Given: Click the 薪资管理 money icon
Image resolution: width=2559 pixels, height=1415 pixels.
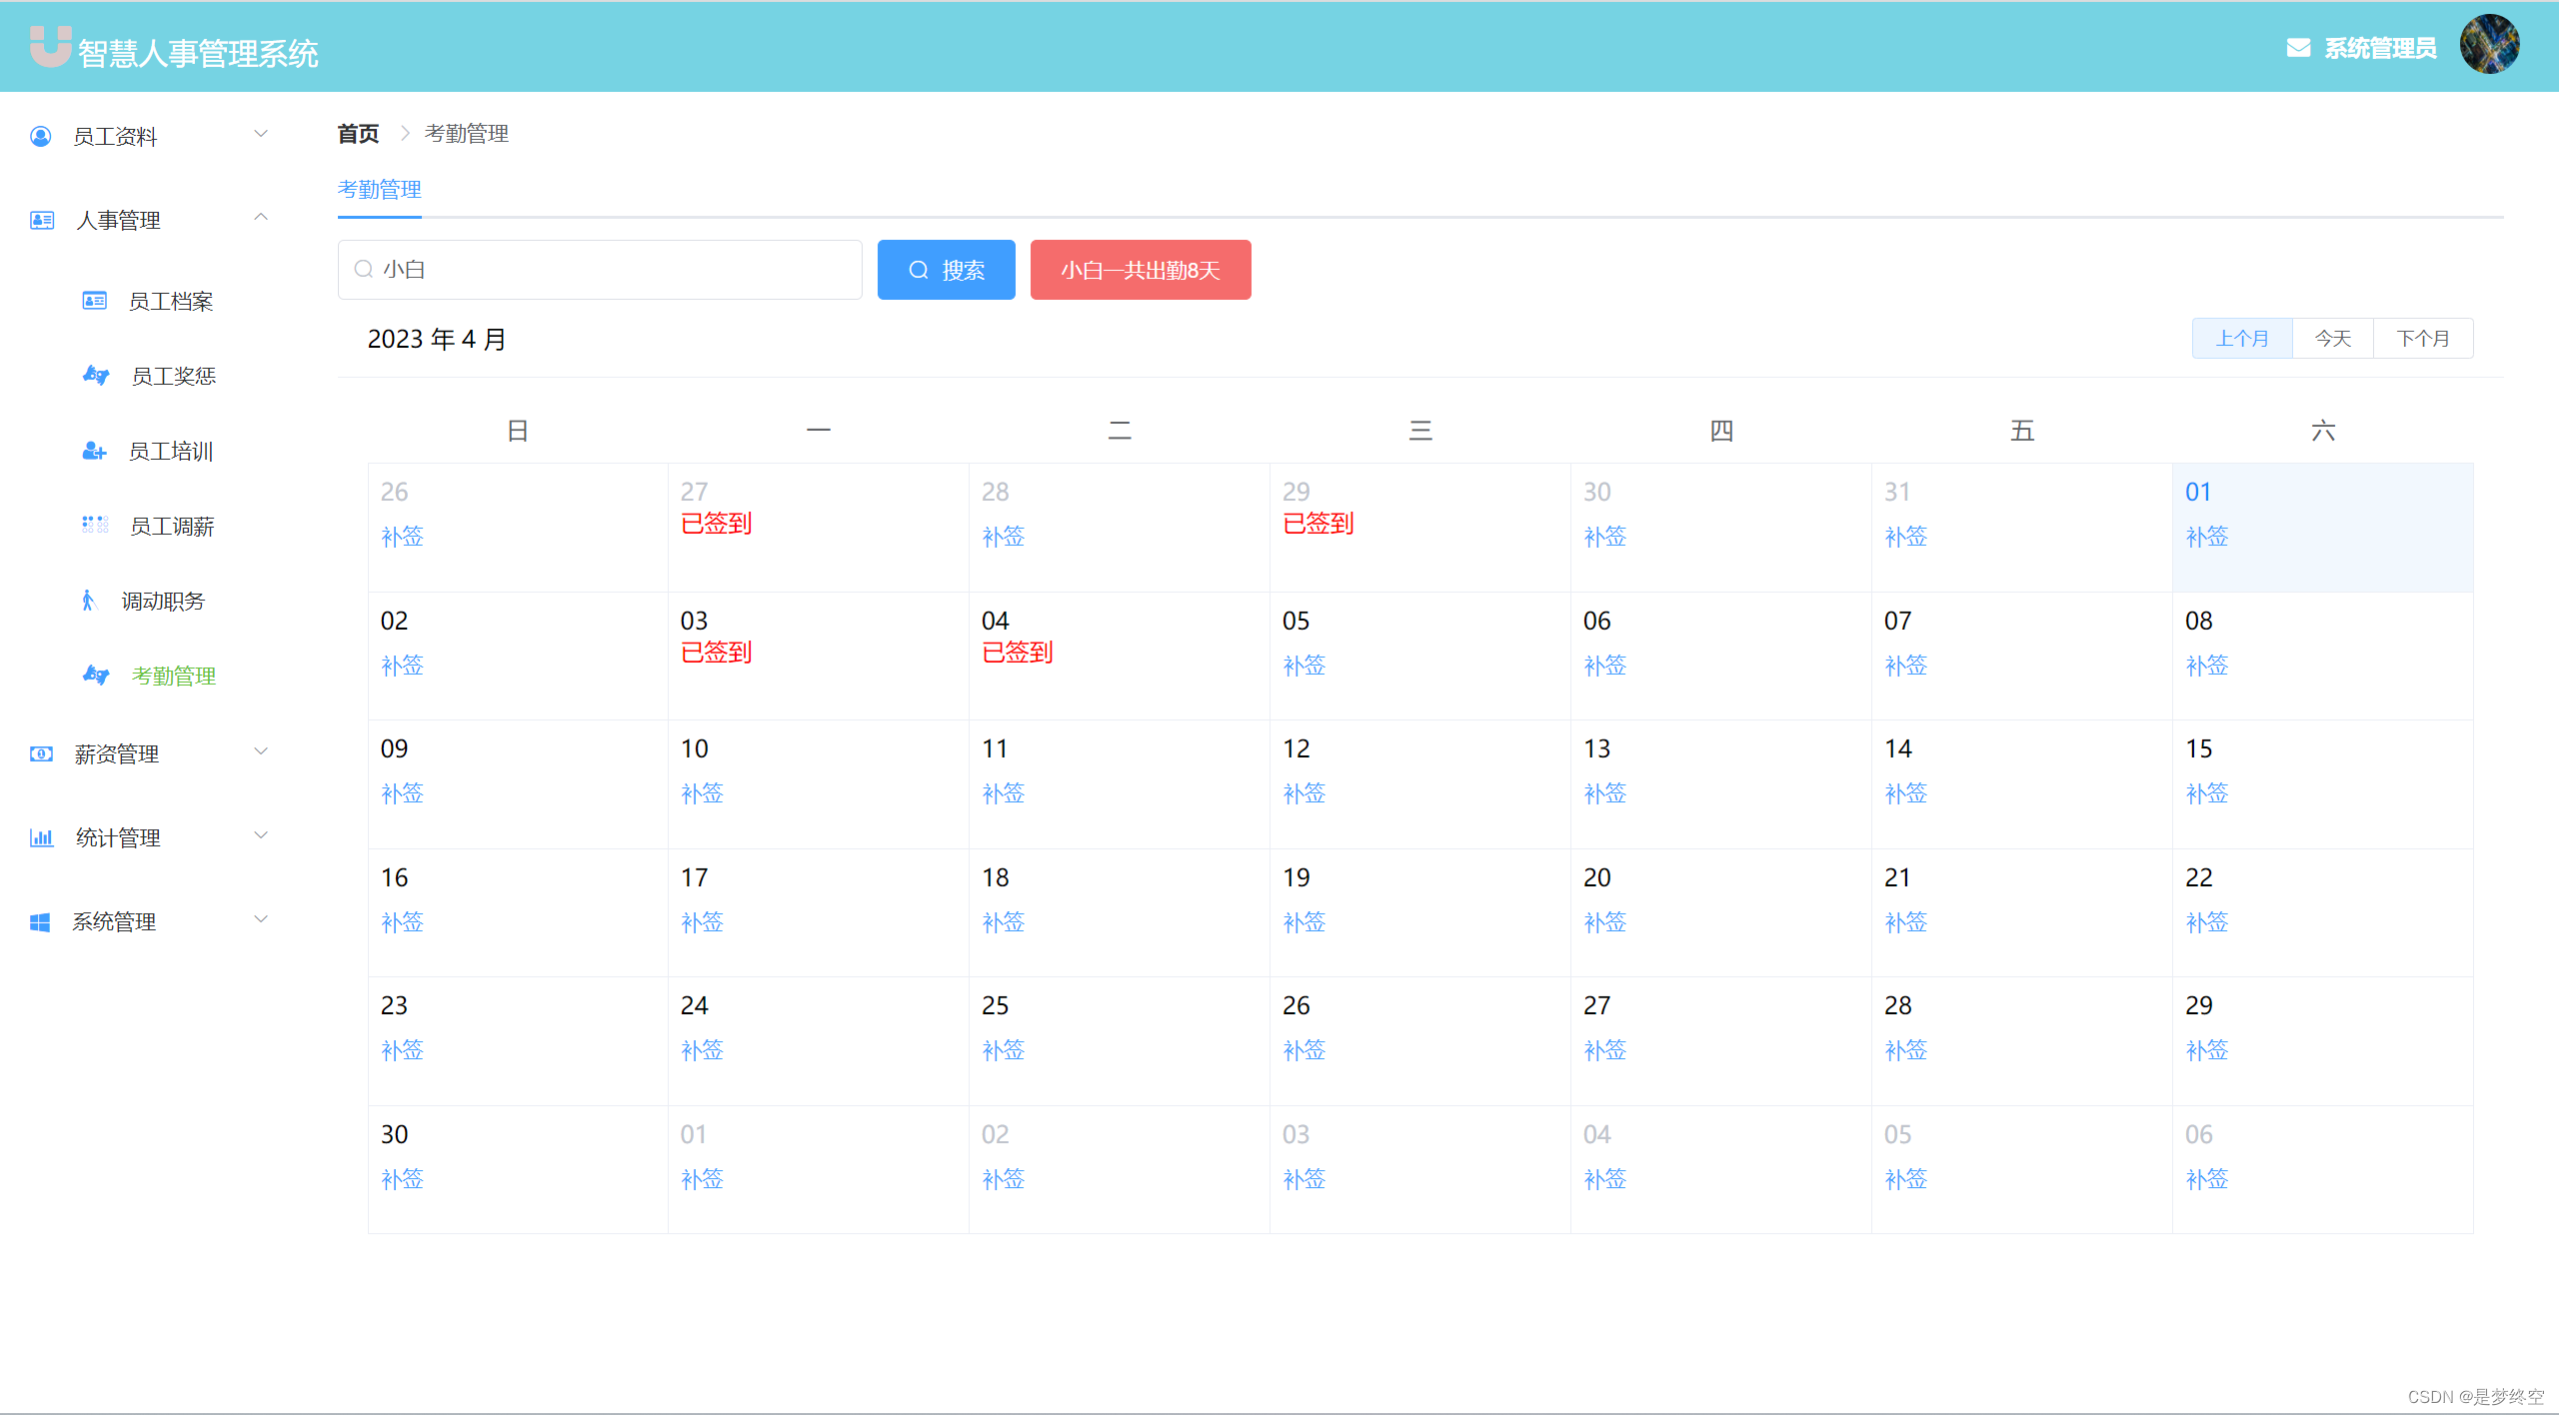Looking at the screenshot, I should click(41, 754).
